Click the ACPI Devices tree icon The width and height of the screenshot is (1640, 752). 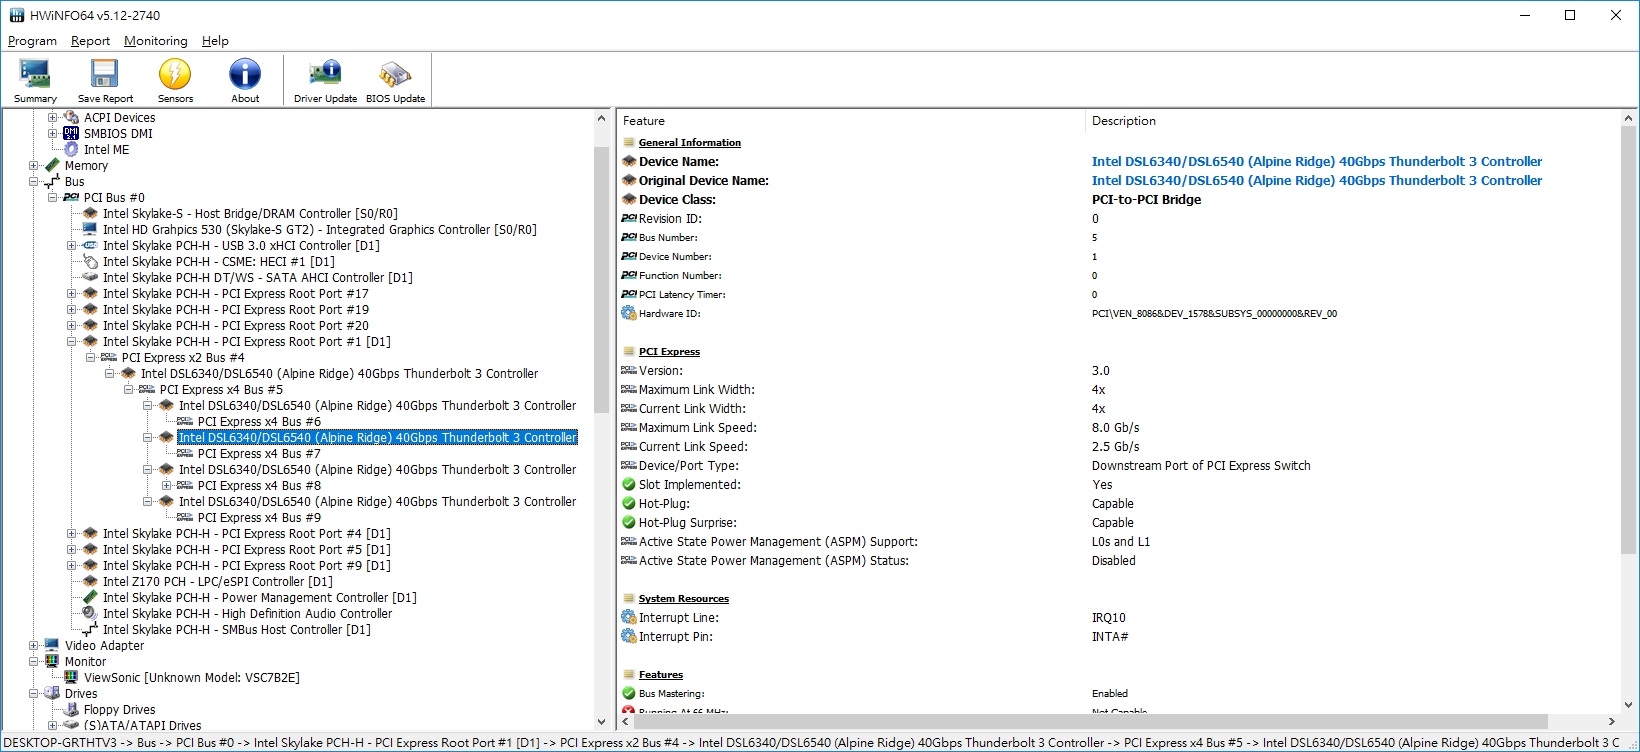click(x=71, y=117)
